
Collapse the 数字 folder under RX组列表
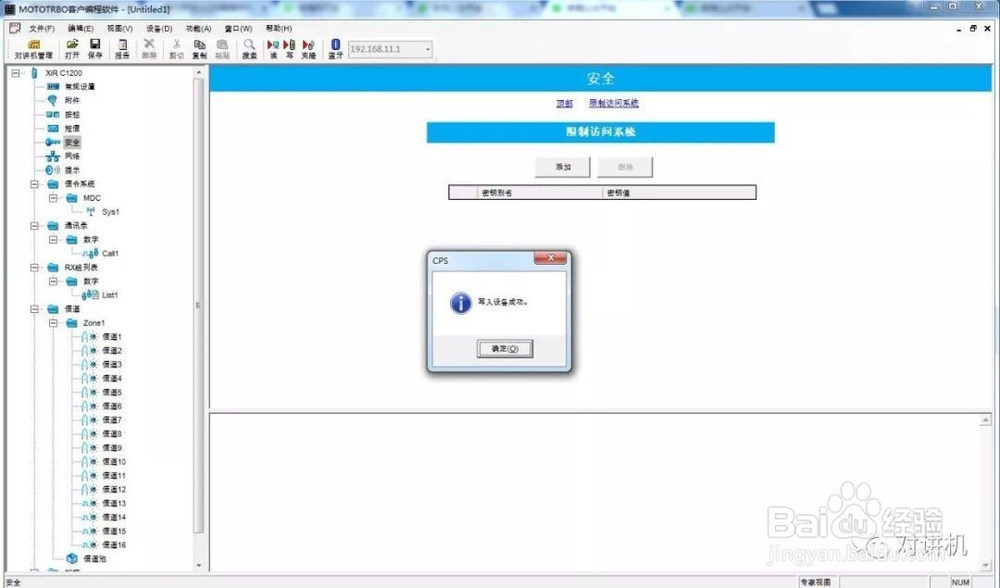54,281
